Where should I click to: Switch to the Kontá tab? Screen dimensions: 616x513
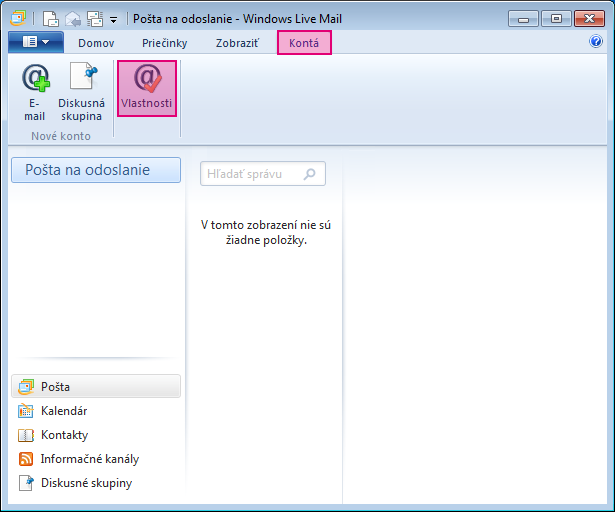tap(304, 42)
